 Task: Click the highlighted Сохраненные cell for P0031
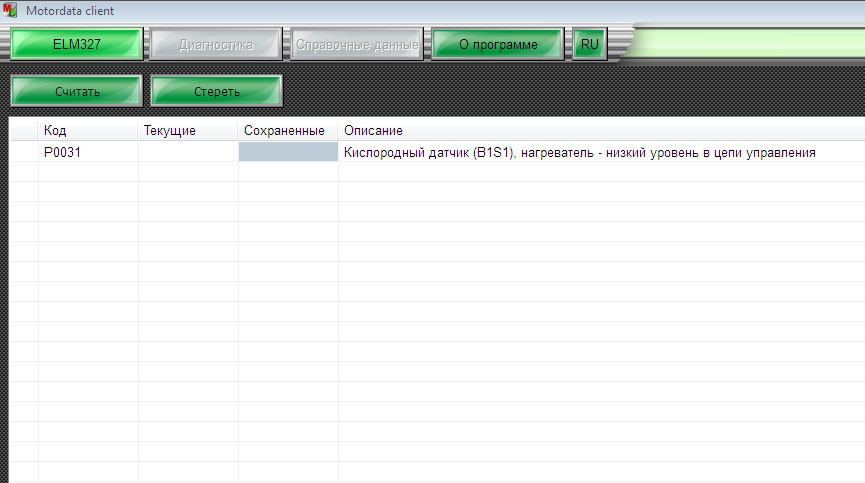pos(288,152)
